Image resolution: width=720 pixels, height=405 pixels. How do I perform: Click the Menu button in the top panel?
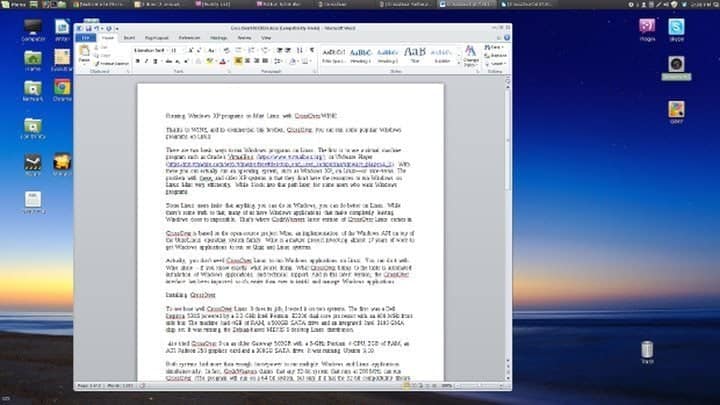click(13, 4)
